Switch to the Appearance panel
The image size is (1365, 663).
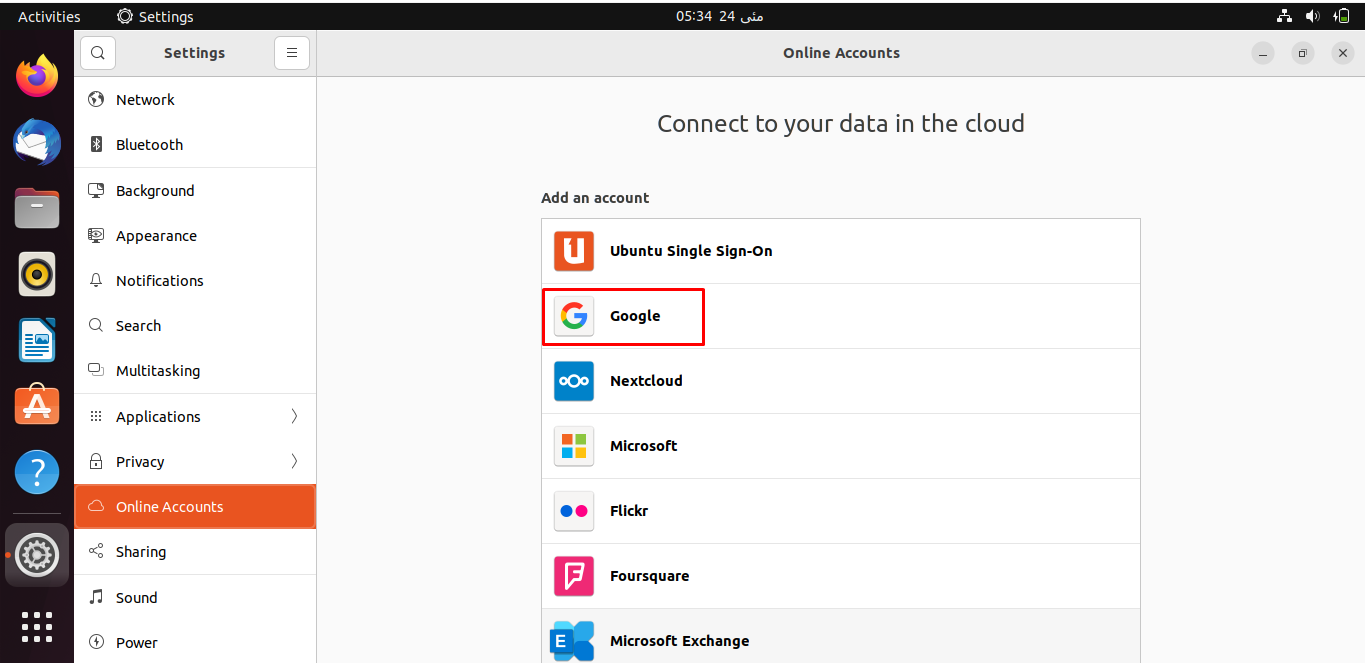tap(195, 236)
